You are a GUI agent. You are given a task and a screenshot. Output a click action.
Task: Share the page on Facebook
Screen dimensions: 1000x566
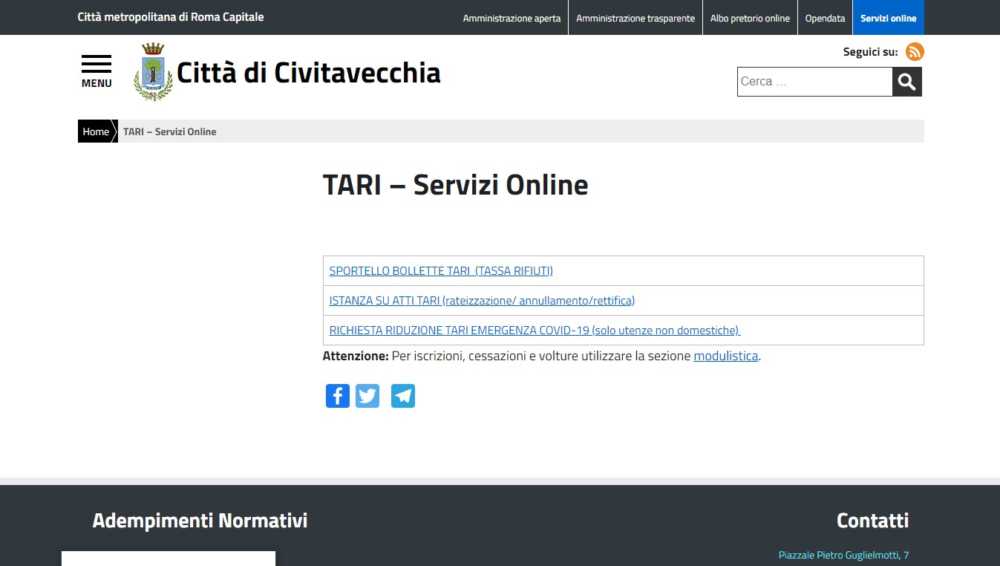coord(337,396)
